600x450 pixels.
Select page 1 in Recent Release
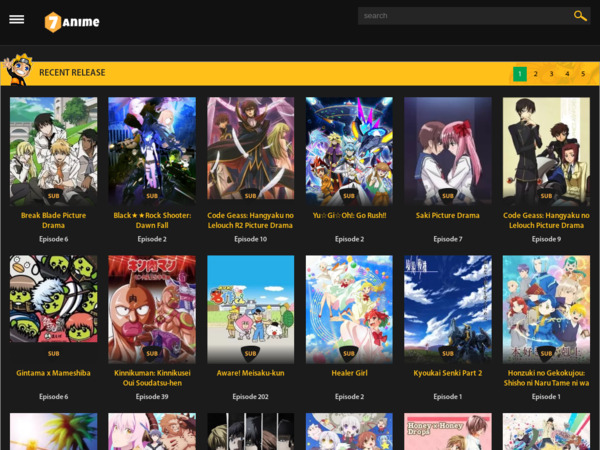coord(520,74)
